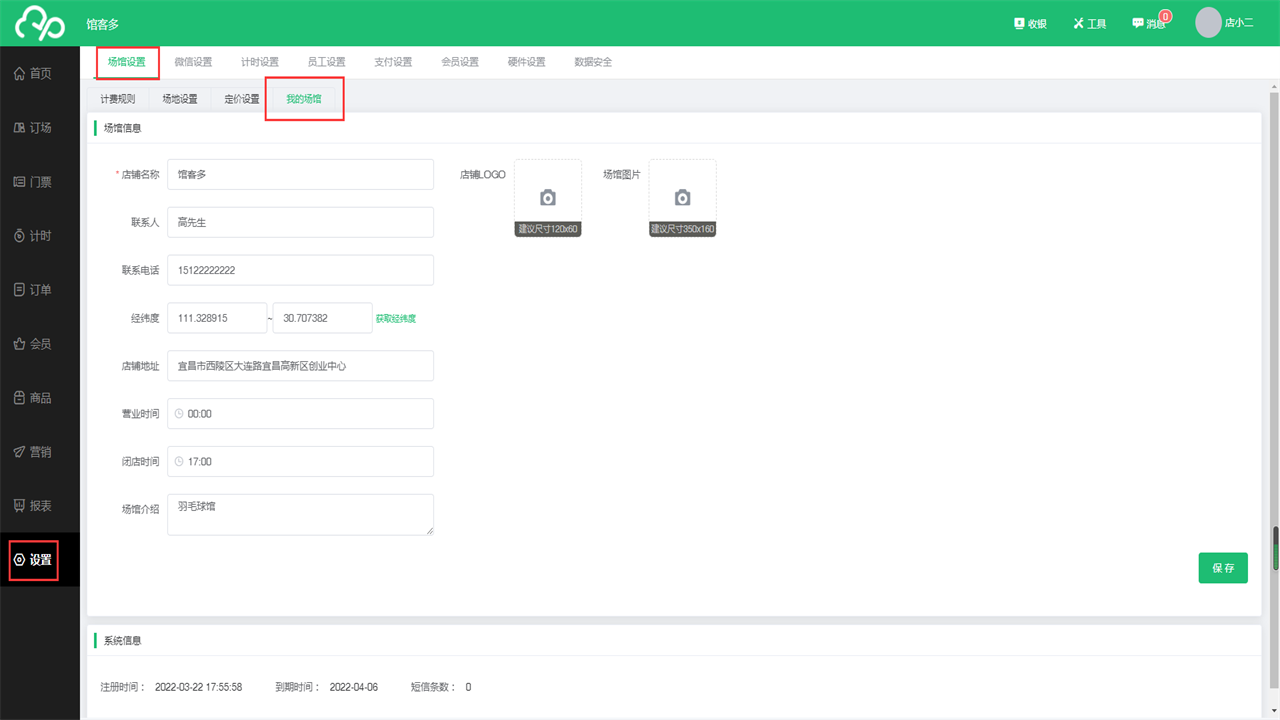Open the 支付设置 tab

[393, 62]
